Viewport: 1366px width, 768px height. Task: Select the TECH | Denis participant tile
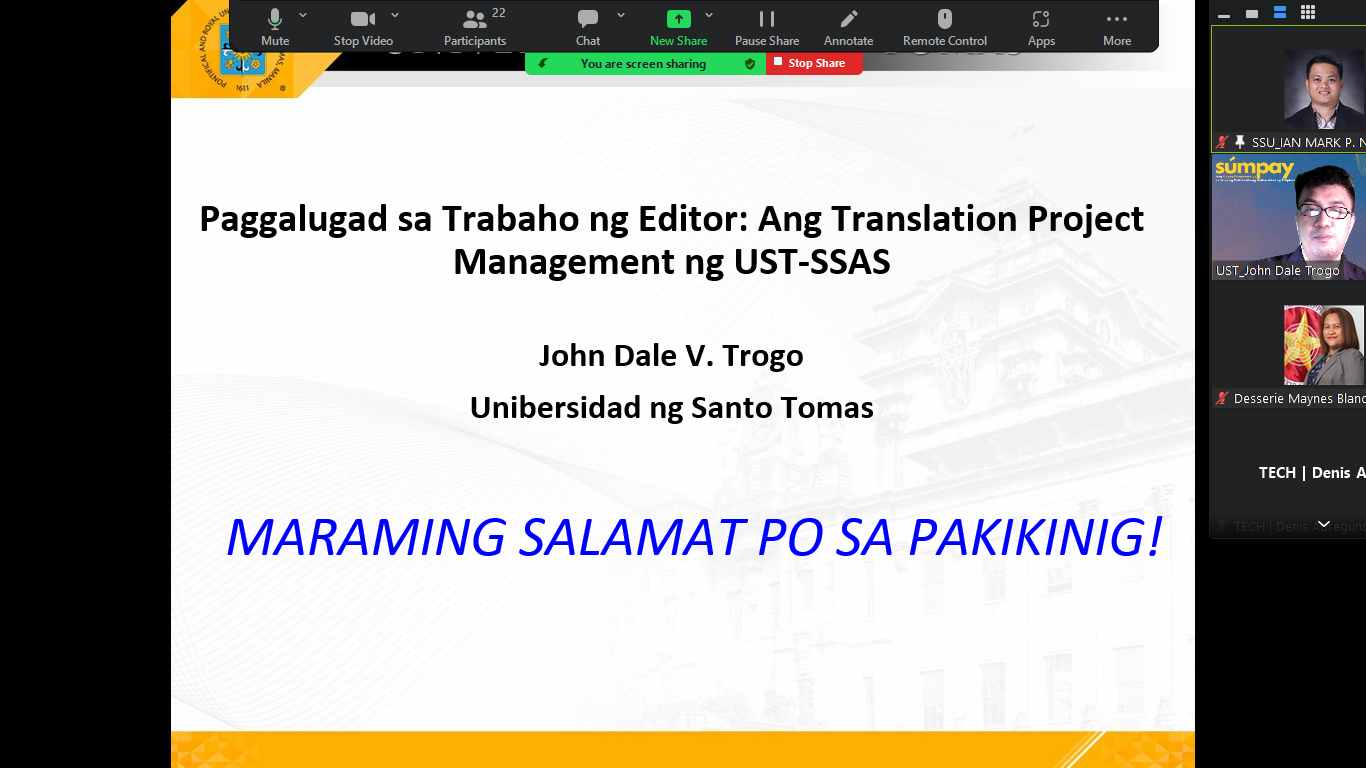click(1289, 473)
